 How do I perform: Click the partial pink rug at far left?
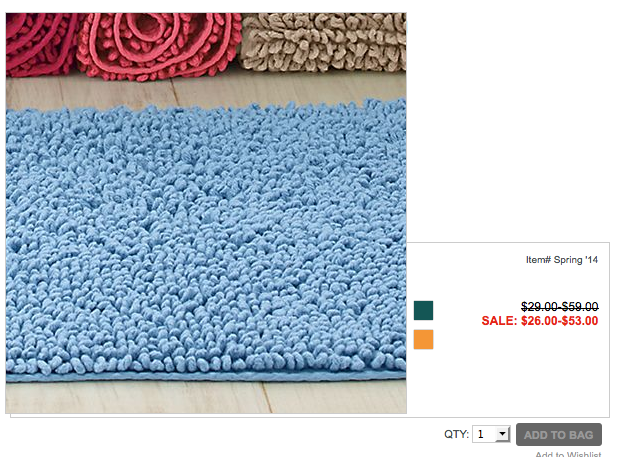pyautogui.click(x=40, y=44)
